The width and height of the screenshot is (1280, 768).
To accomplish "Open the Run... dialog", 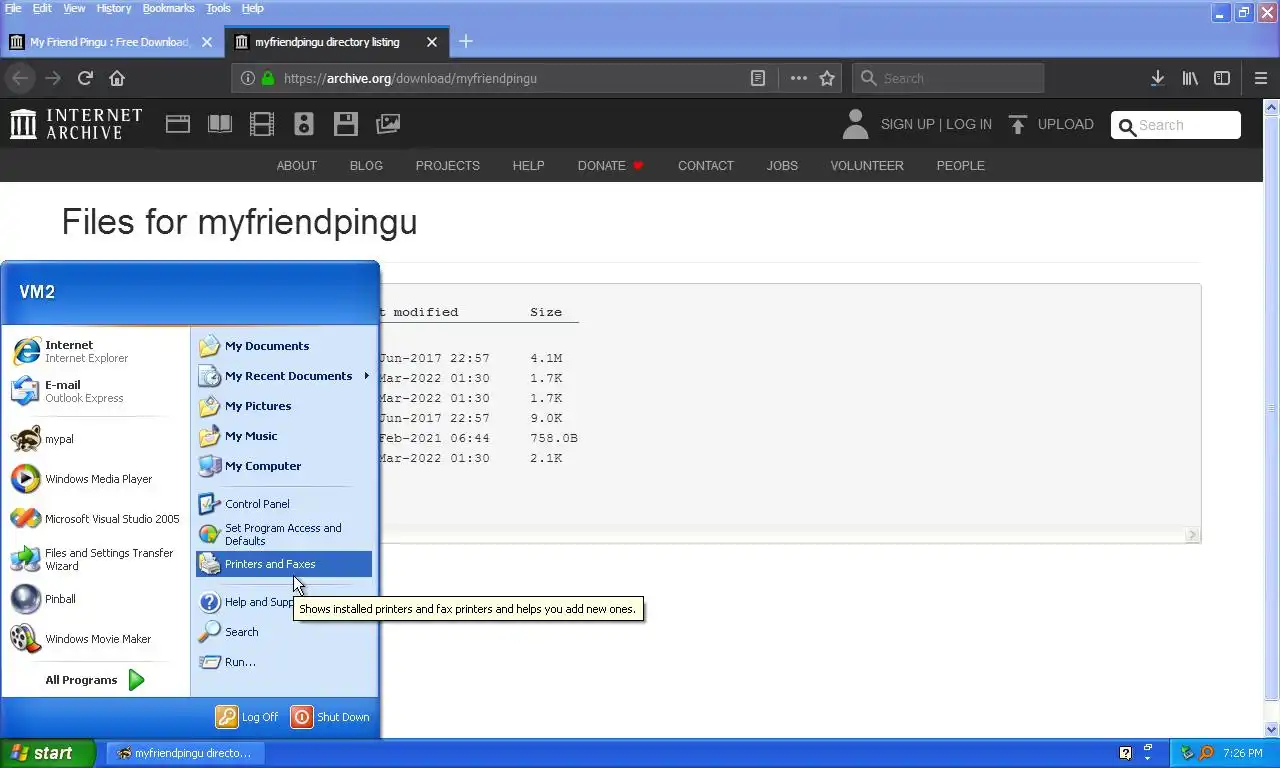I will 284,662.
